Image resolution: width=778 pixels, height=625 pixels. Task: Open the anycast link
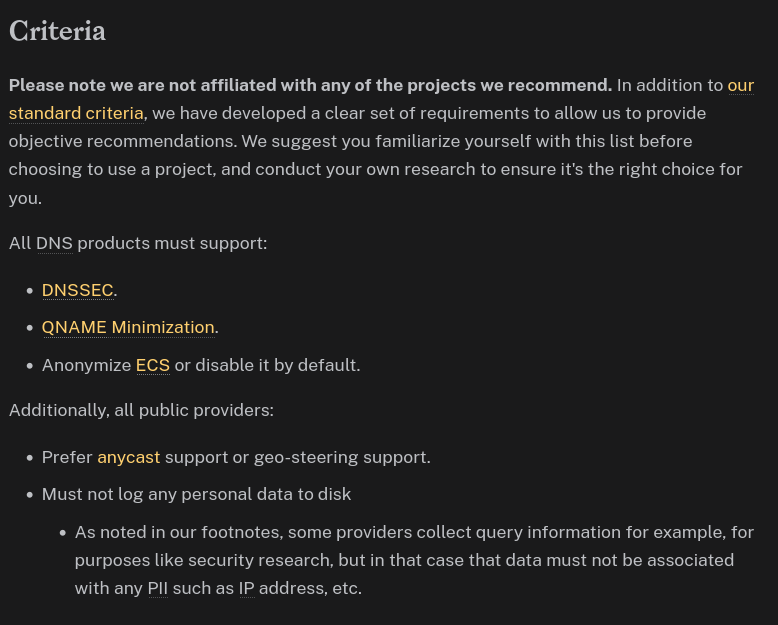click(x=128, y=457)
